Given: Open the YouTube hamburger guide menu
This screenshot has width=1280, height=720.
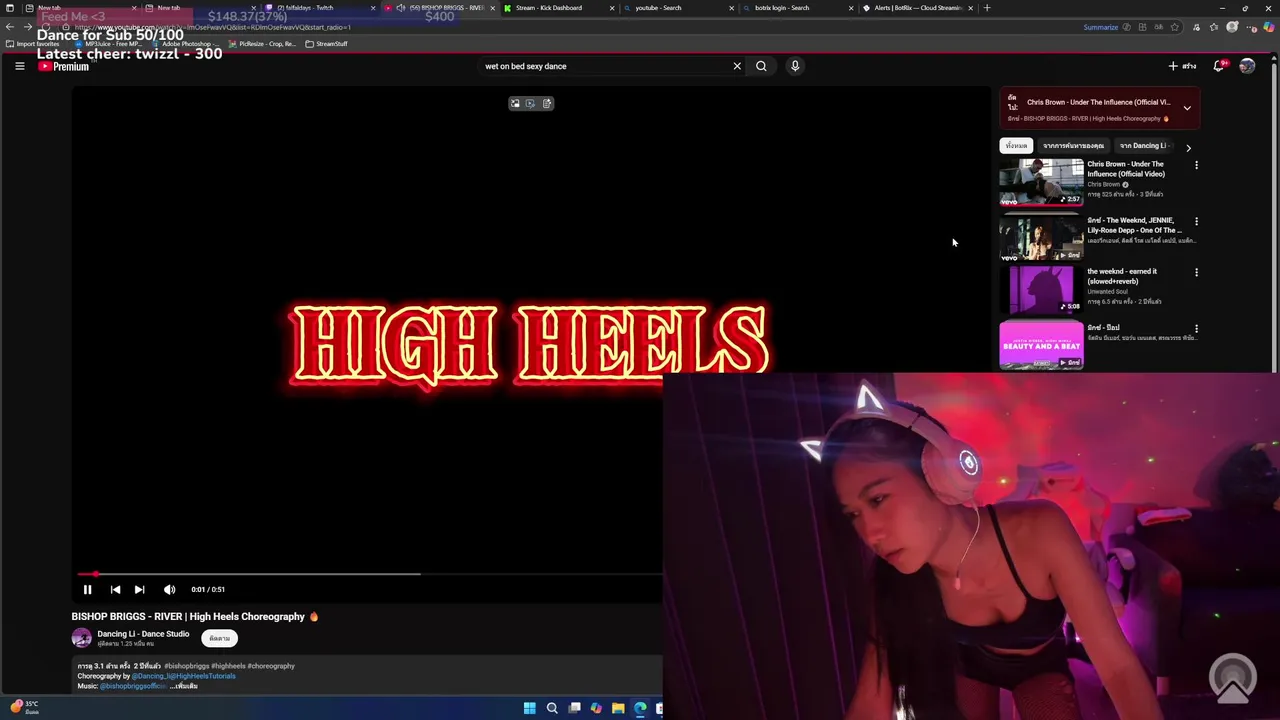Looking at the screenshot, I should click(x=19, y=66).
